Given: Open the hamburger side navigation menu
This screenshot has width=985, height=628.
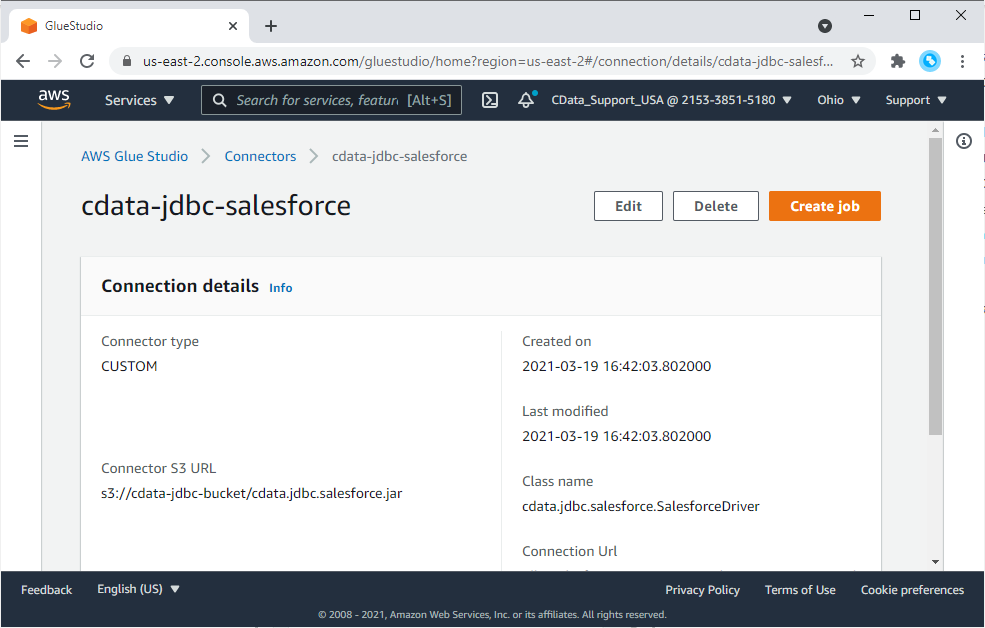Looking at the screenshot, I should [x=20, y=142].
